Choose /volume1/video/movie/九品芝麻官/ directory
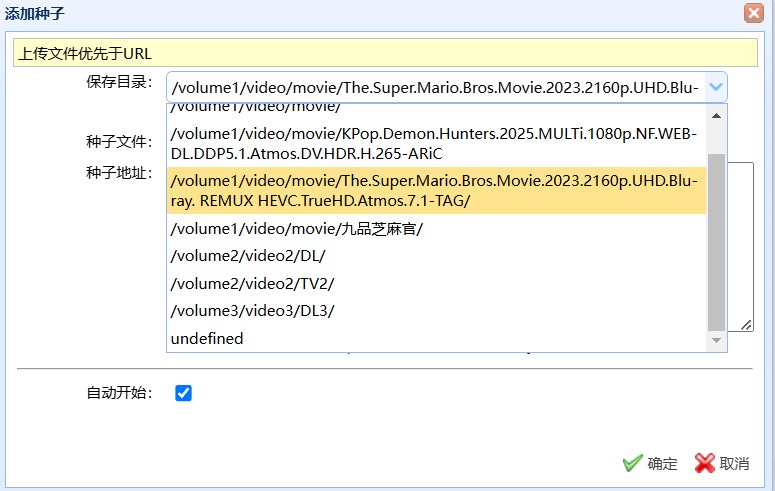Screen dimensions: 775x491 (436, 229)
